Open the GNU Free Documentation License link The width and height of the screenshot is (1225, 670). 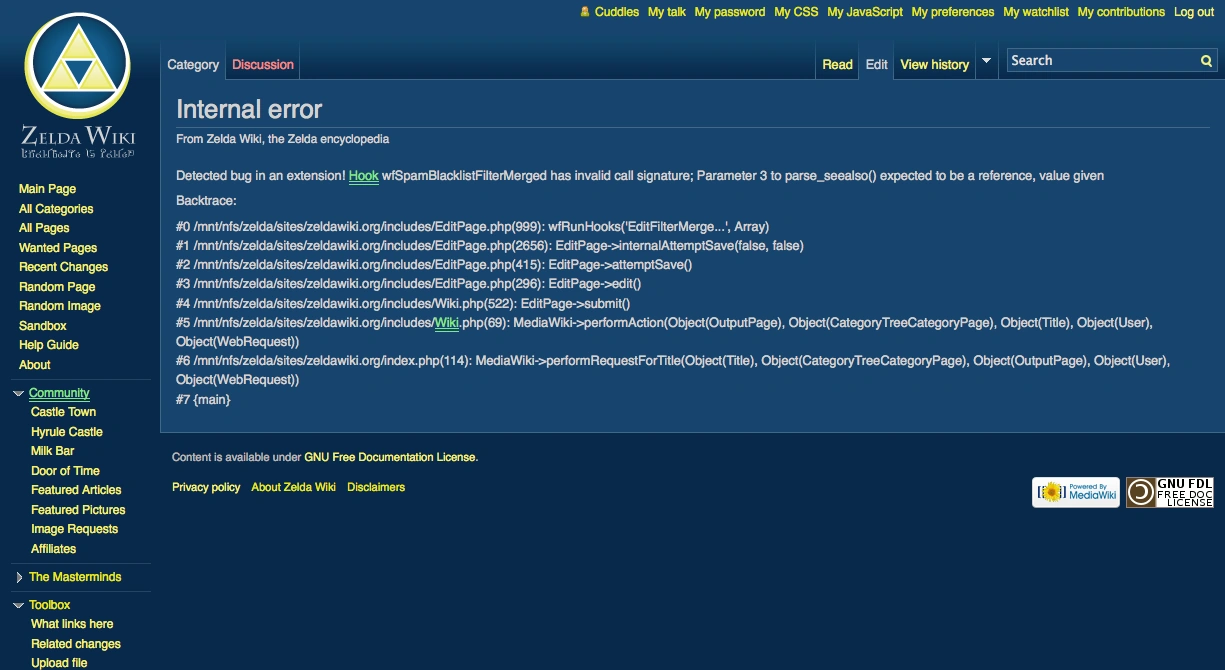click(x=390, y=458)
